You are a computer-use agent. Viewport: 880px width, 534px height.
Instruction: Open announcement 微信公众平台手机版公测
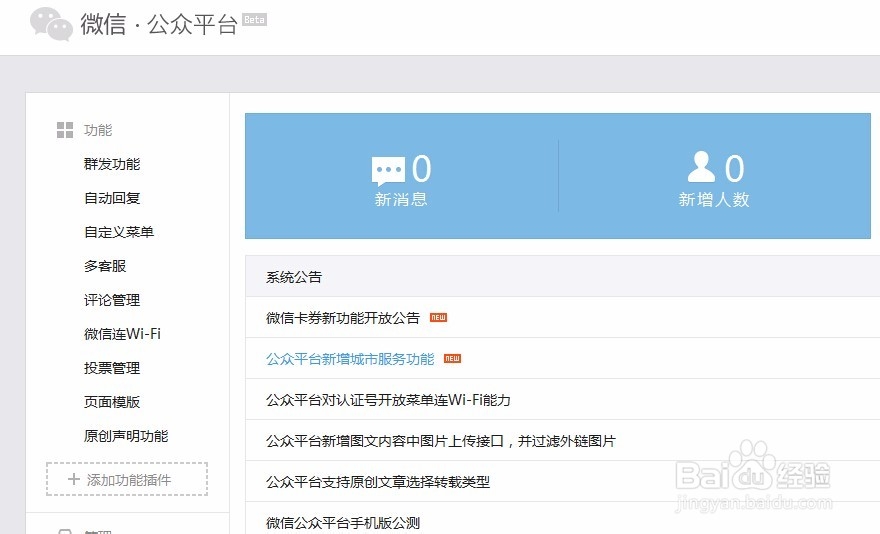click(x=343, y=523)
